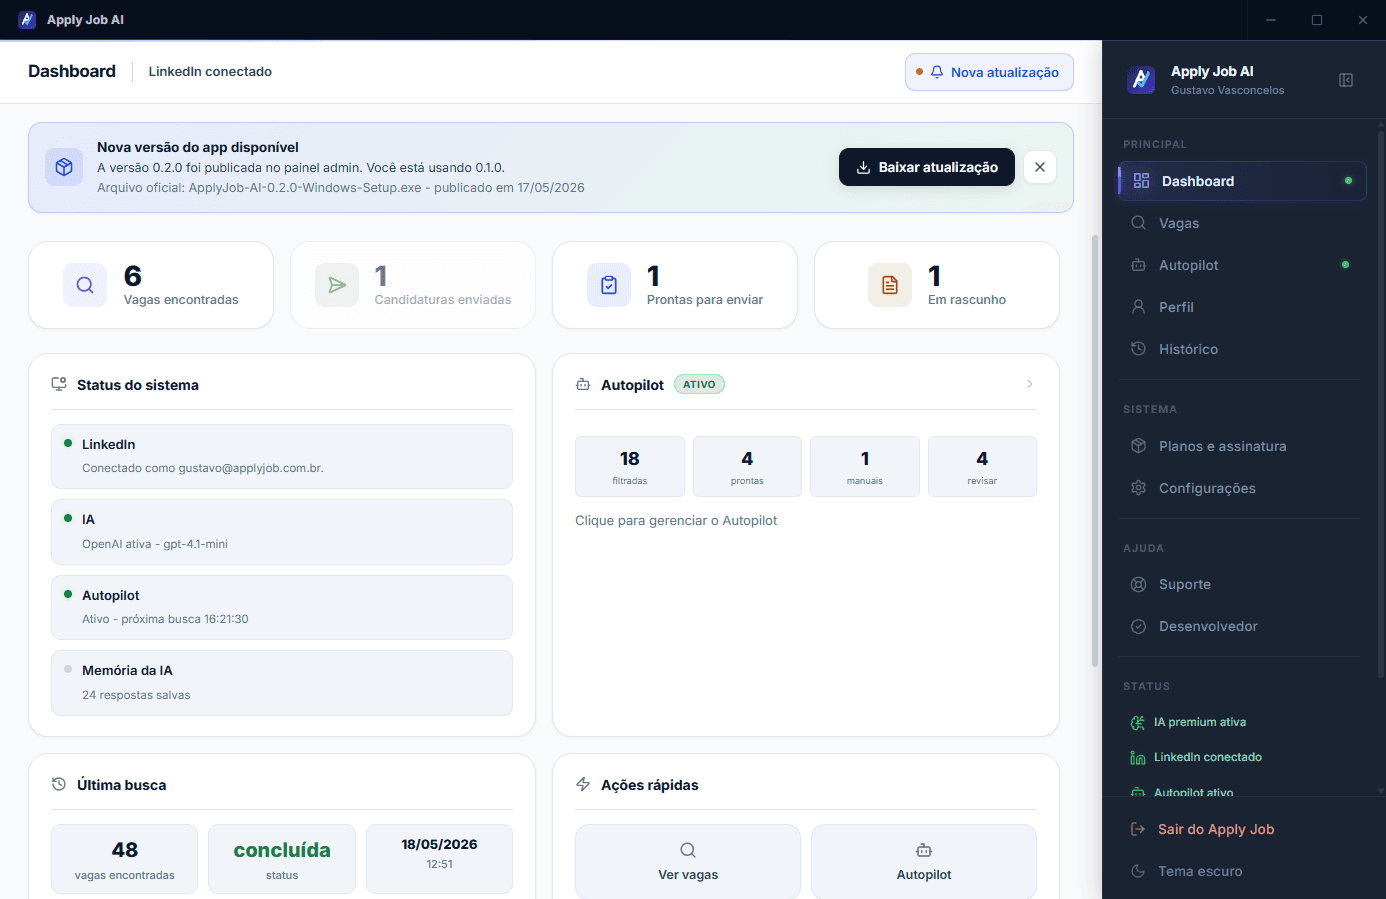Dismiss the update banner with X

[1040, 167]
